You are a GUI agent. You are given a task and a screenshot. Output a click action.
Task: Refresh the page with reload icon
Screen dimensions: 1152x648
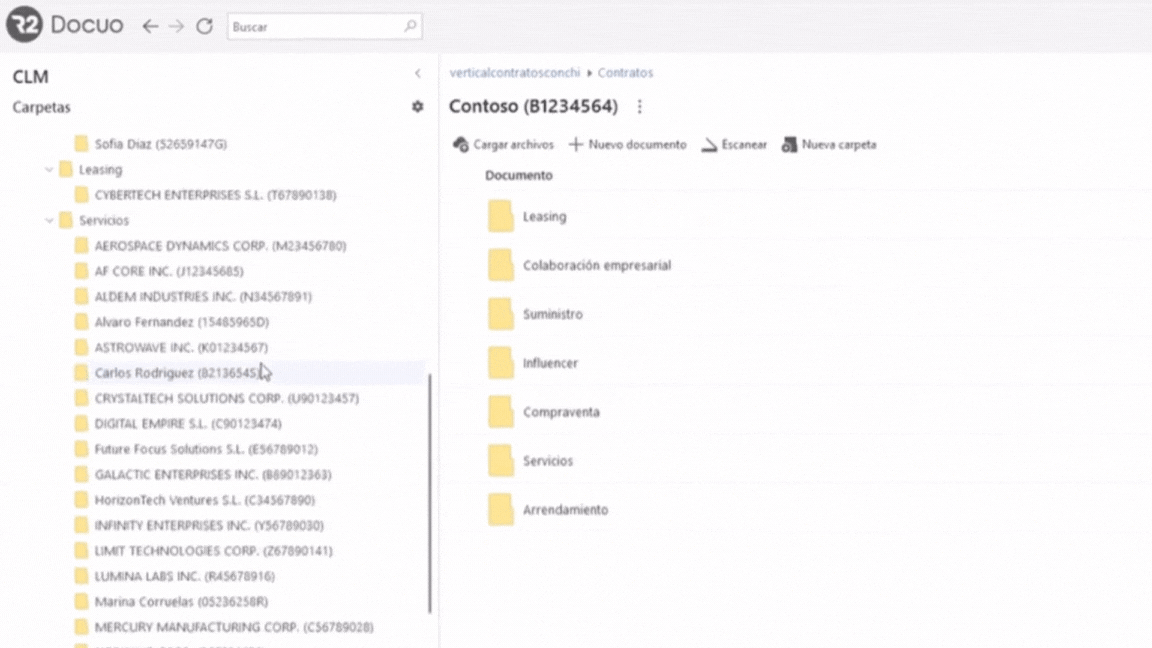coord(204,26)
